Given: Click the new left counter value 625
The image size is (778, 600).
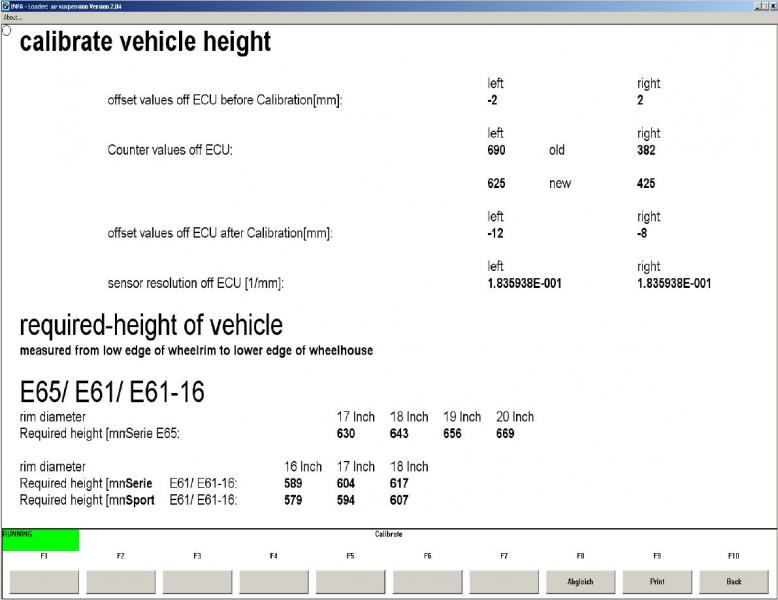Looking at the screenshot, I should point(496,184).
